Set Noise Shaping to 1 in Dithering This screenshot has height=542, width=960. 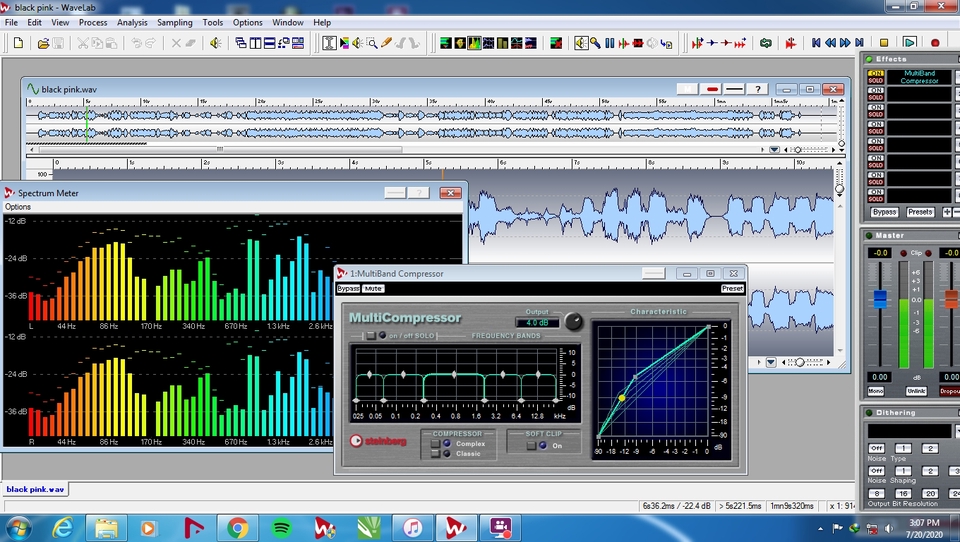point(903,471)
